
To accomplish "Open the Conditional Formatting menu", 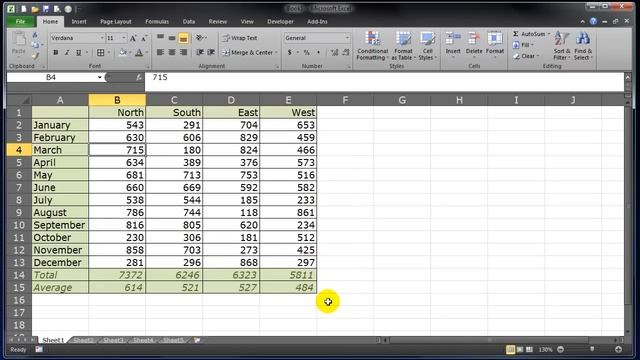I will 372,45.
